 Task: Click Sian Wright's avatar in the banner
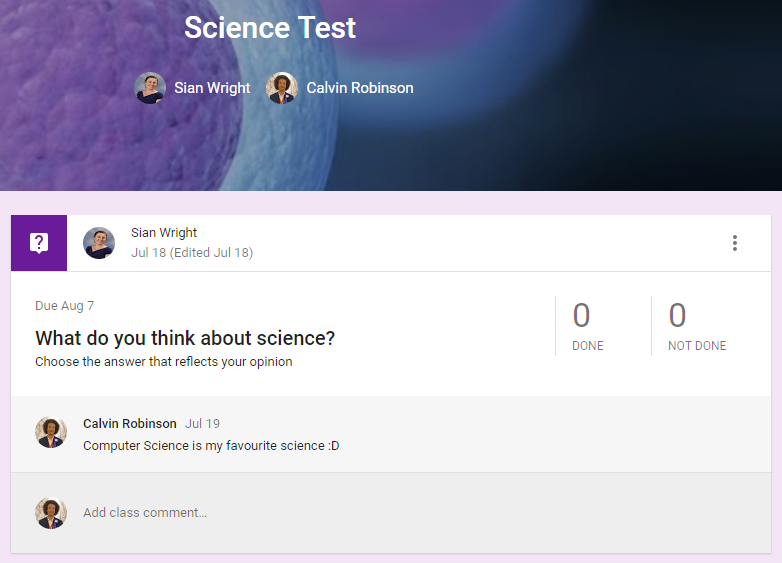point(150,88)
